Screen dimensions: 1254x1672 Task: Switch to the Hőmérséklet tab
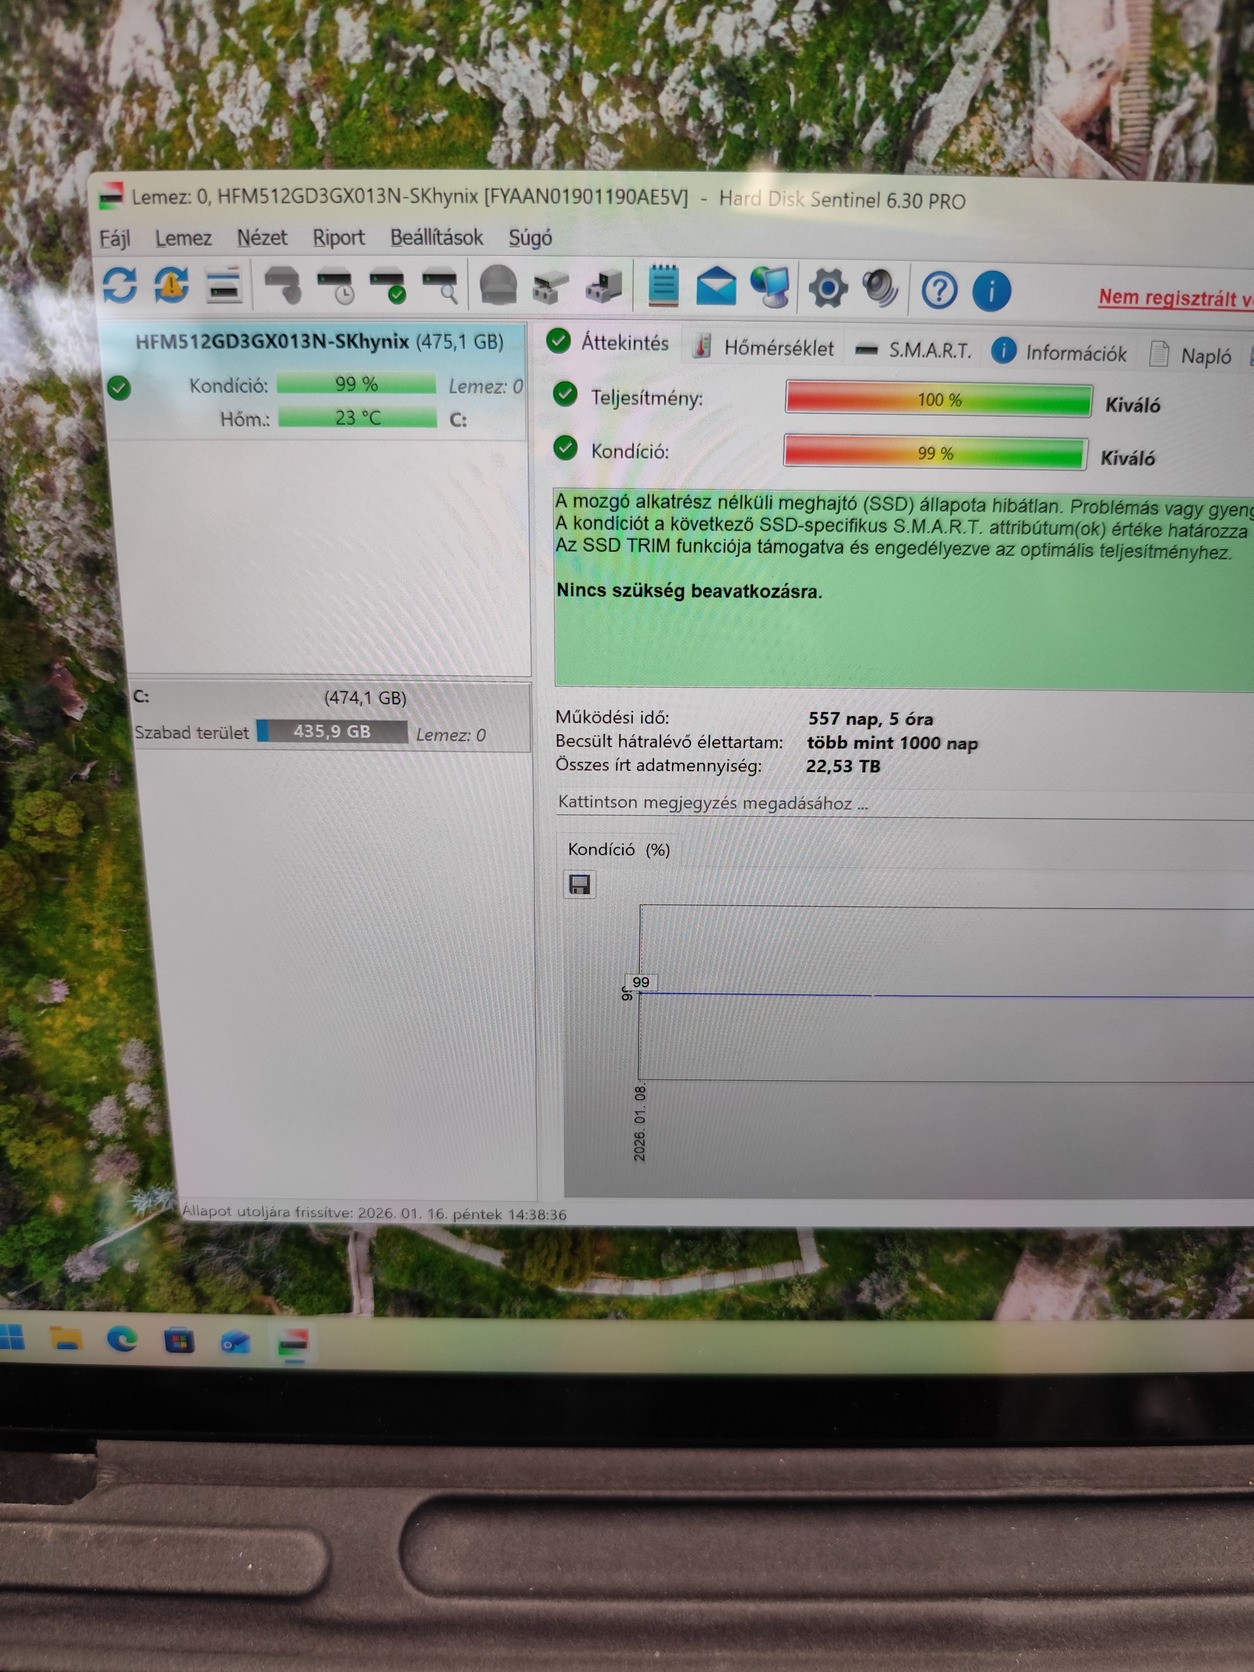pyautogui.click(x=764, y=347)
